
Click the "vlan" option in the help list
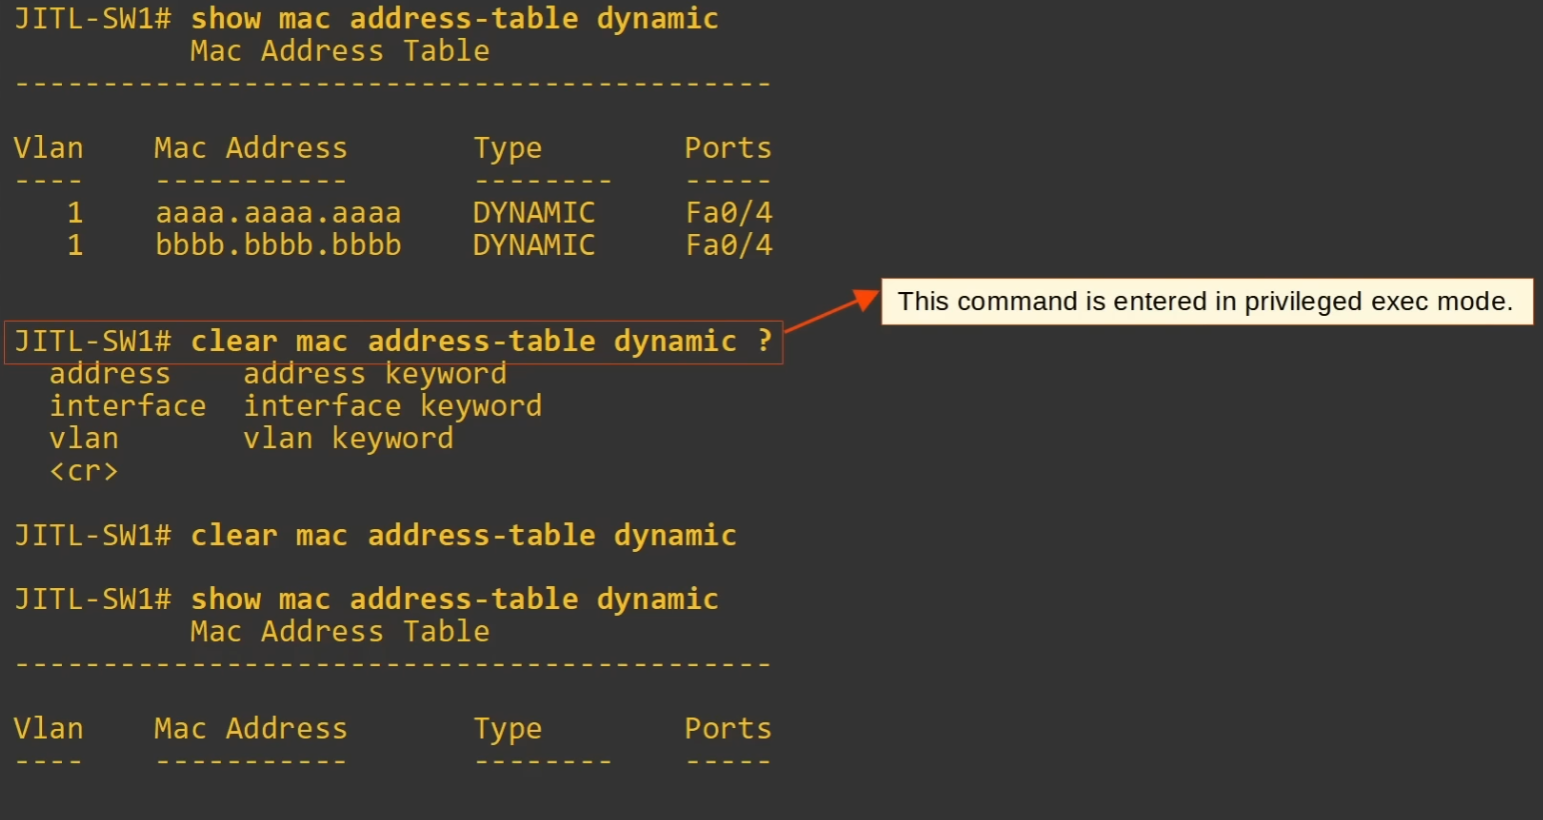pos(84,439)
